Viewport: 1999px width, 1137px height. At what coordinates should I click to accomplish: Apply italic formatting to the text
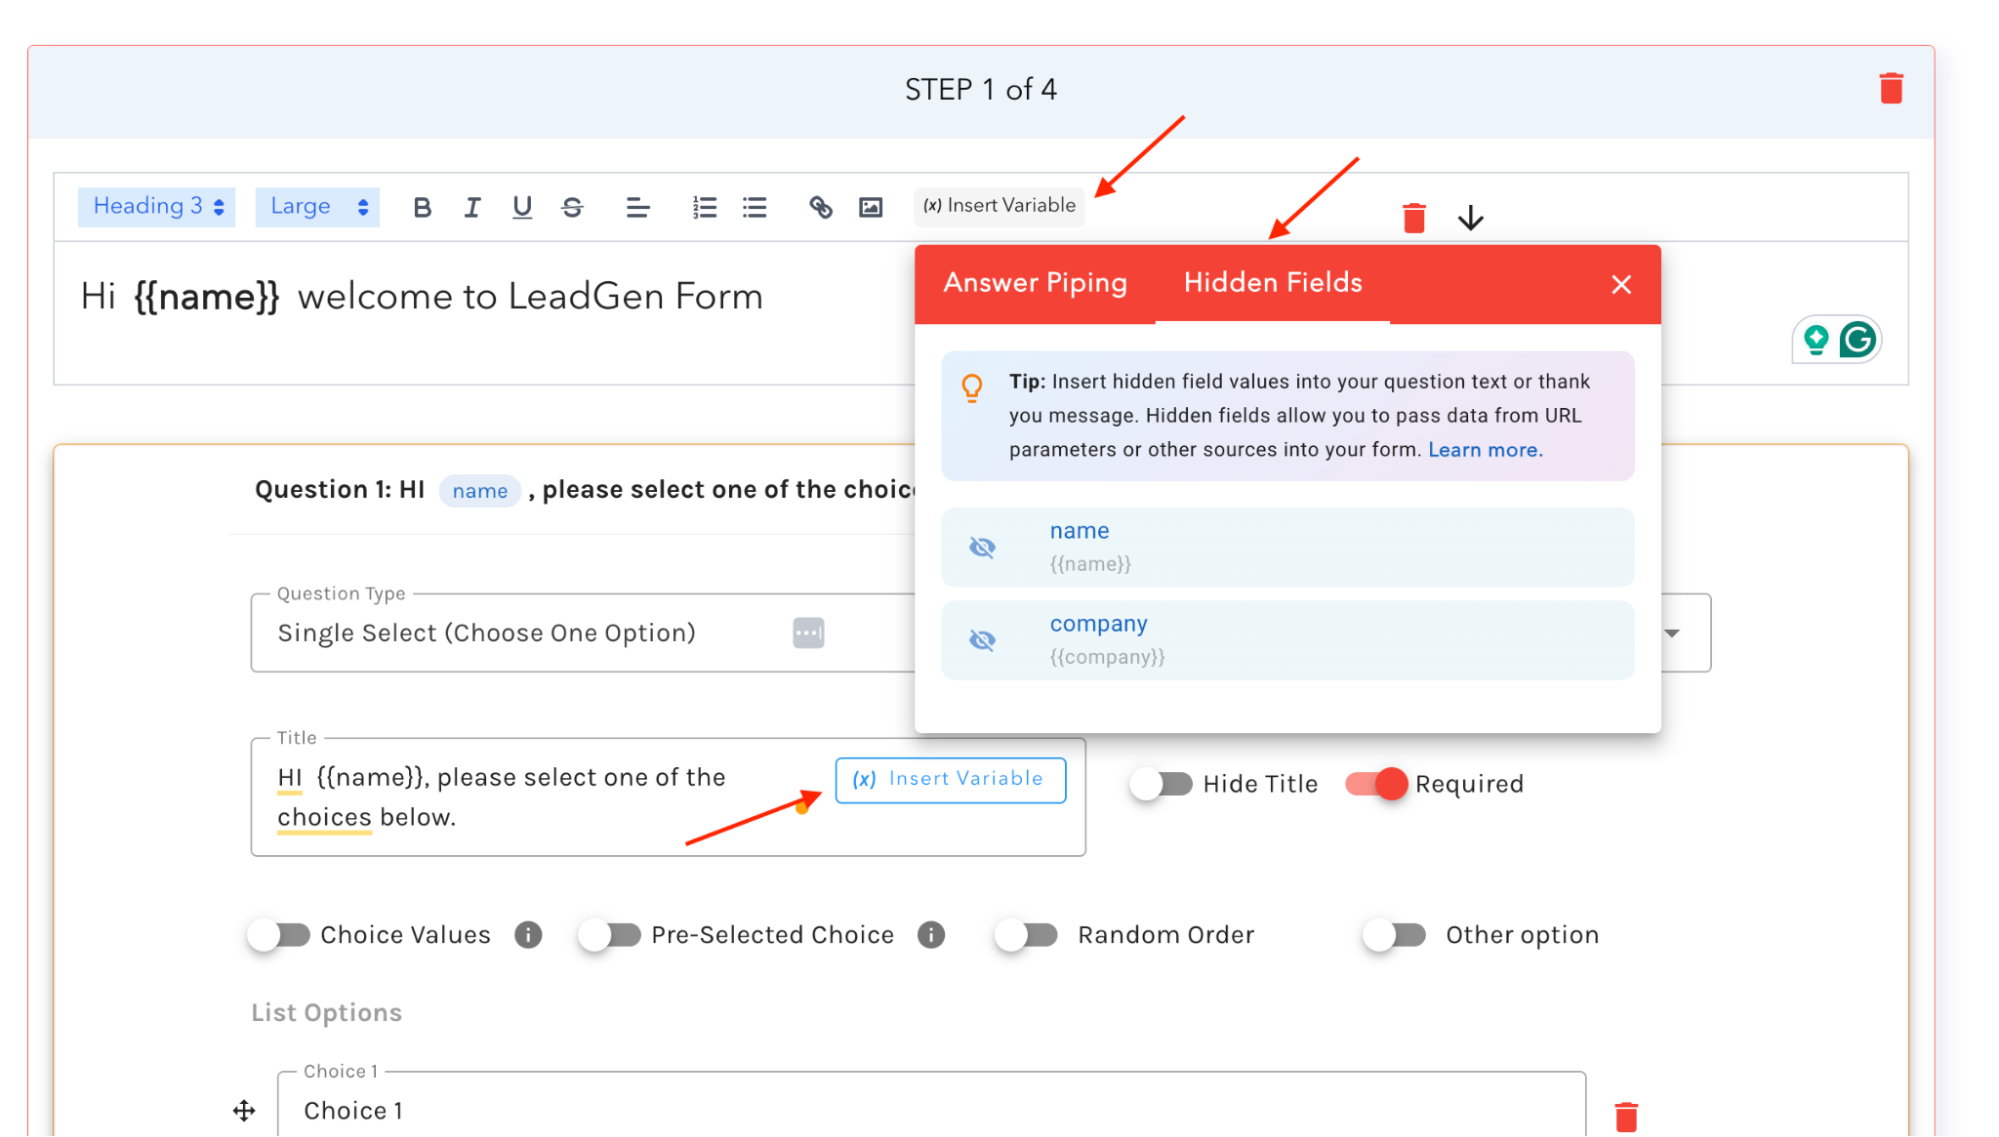tap(471, 206)
